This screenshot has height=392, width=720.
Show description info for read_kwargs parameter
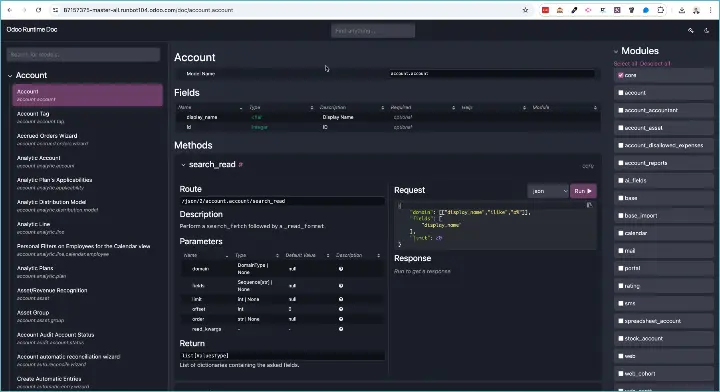341,329
